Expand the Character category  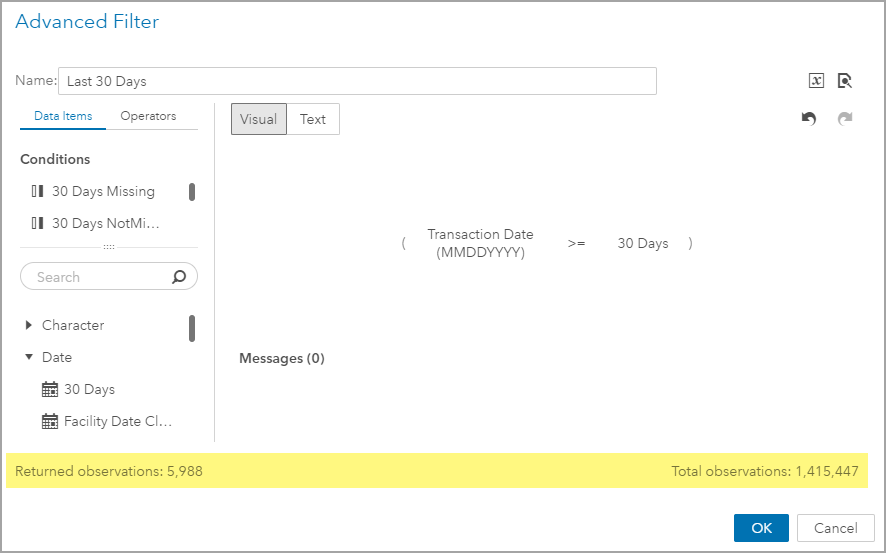29,325
